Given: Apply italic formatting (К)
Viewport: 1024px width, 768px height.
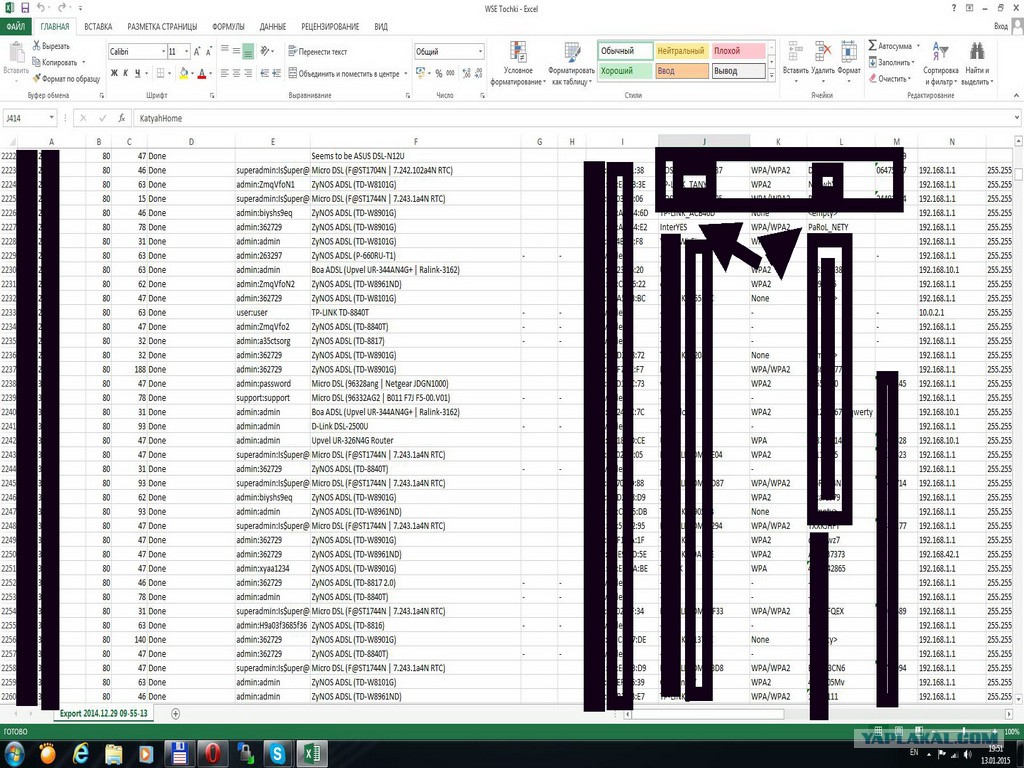Looking at the screenshot, I should coord(125,73).
